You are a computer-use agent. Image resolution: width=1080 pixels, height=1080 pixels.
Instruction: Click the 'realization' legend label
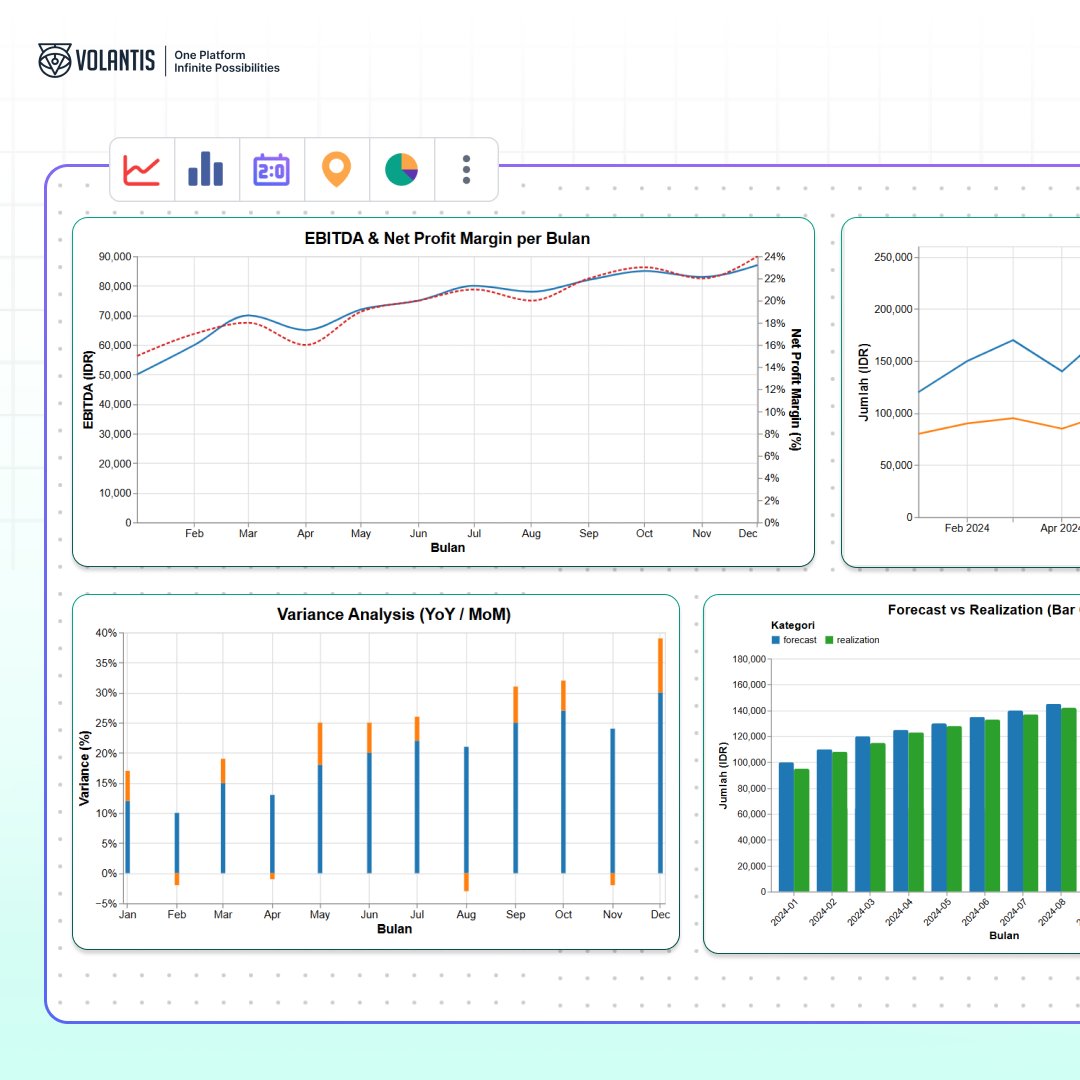[858, 640]
